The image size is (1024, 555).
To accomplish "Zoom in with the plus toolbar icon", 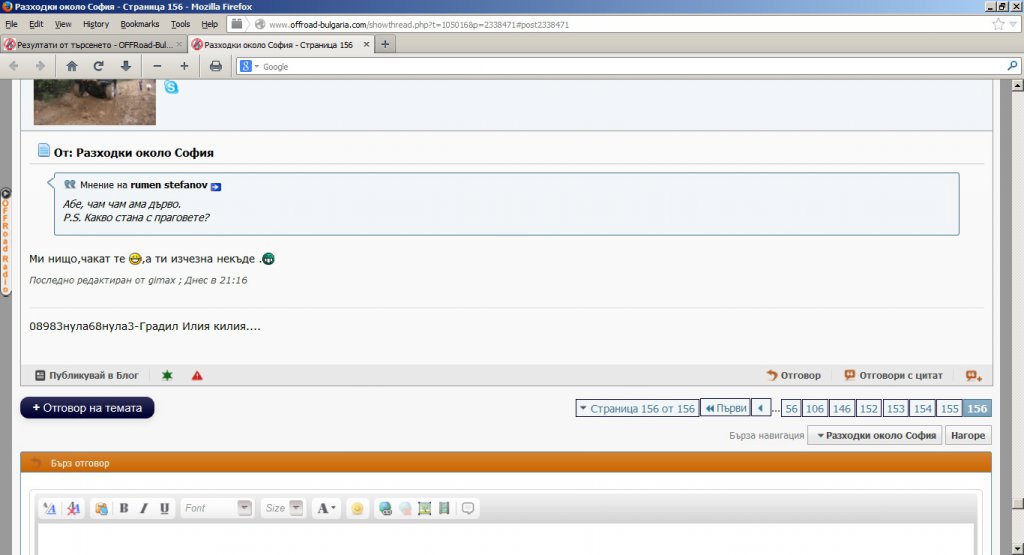I will coord(184,66).
